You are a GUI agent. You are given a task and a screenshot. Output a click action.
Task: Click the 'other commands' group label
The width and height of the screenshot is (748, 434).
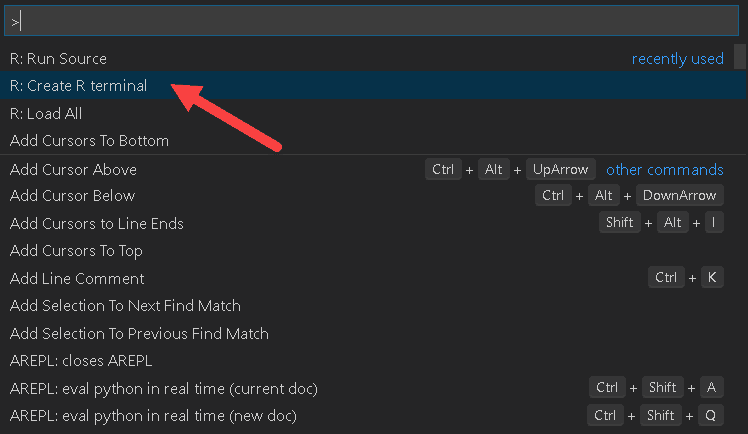pyautogui.click(x=664, y=170)
